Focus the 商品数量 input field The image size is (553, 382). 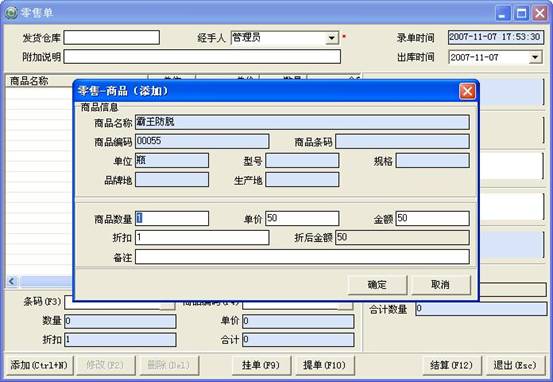click(172, 218)
